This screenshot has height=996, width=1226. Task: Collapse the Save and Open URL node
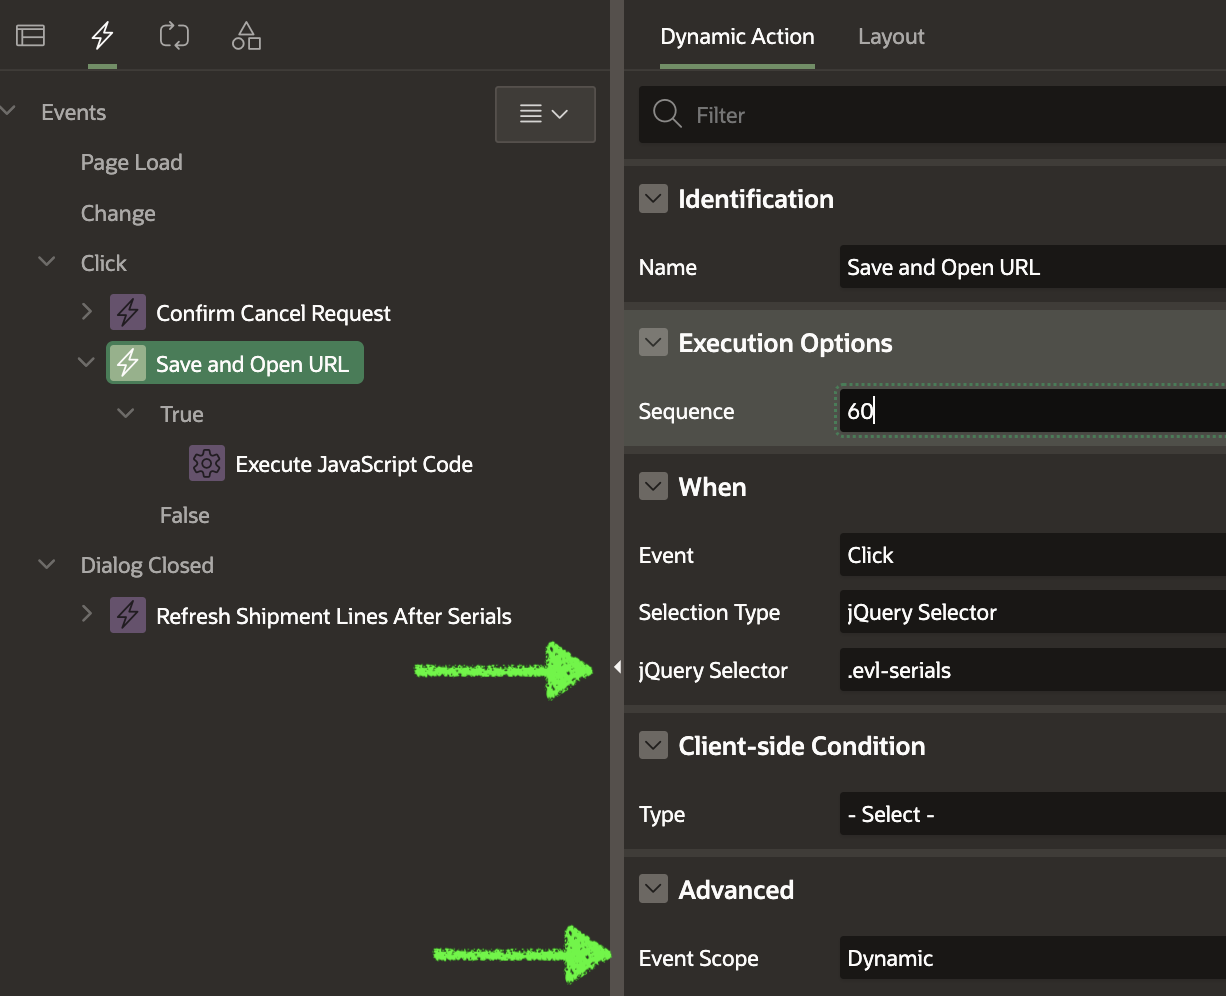point(87,363)
